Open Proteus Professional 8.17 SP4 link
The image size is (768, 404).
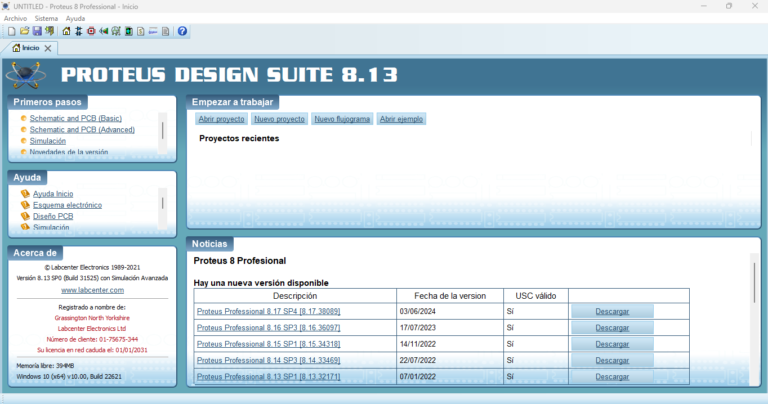(268, 311)
